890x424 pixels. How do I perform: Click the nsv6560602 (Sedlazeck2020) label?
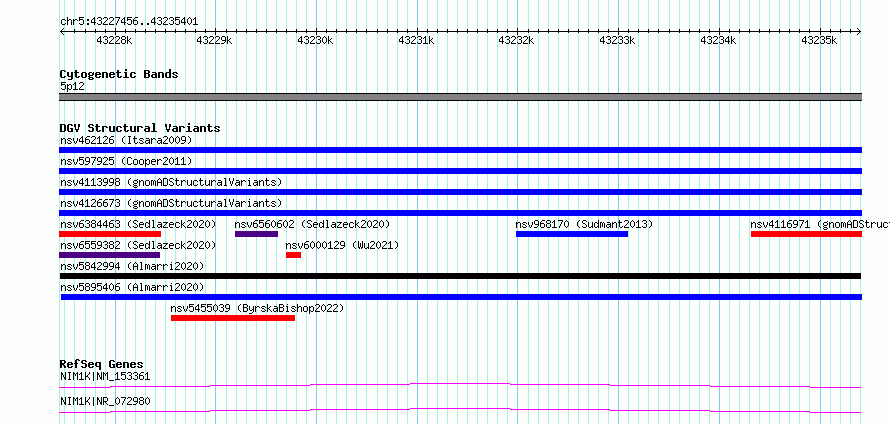coord(312,224)
